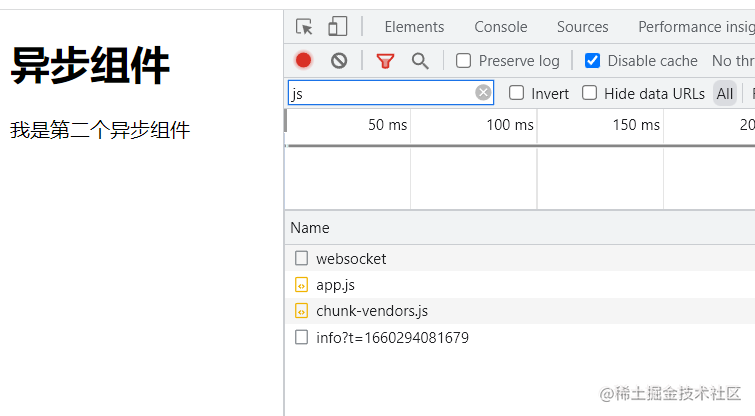The image size is (755, 416).
Task: Click the chunk-vendors.js script icon
Action: click(302, 311)
